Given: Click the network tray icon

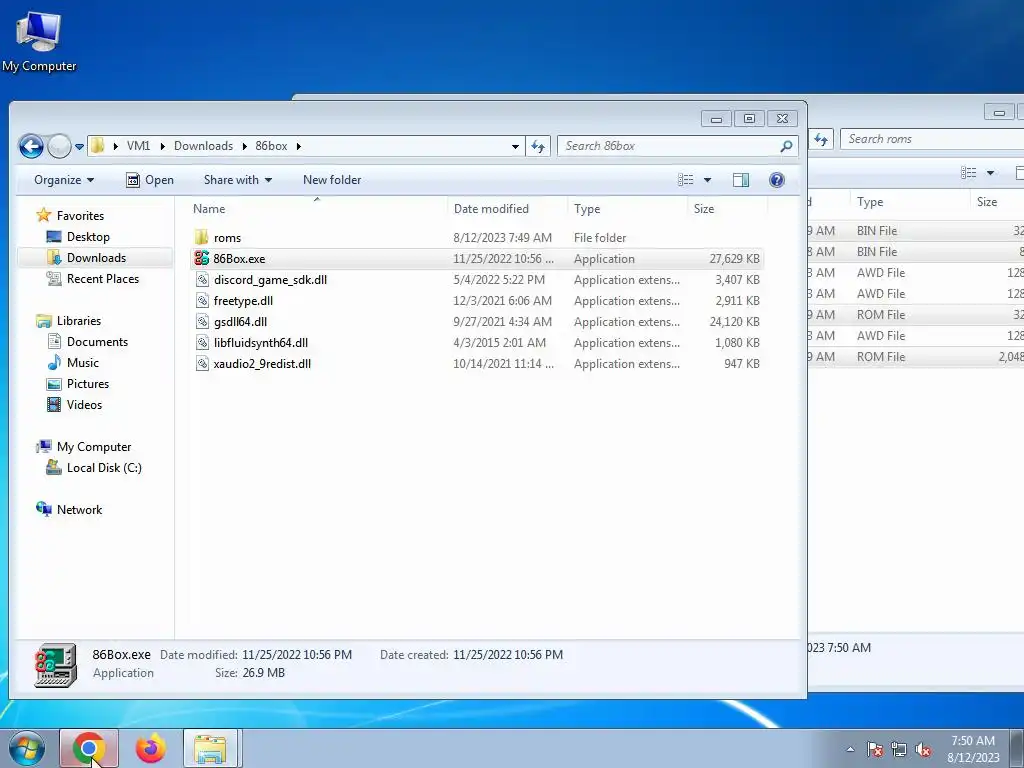Looking at the screenshot, I should (x=899, y=749).
